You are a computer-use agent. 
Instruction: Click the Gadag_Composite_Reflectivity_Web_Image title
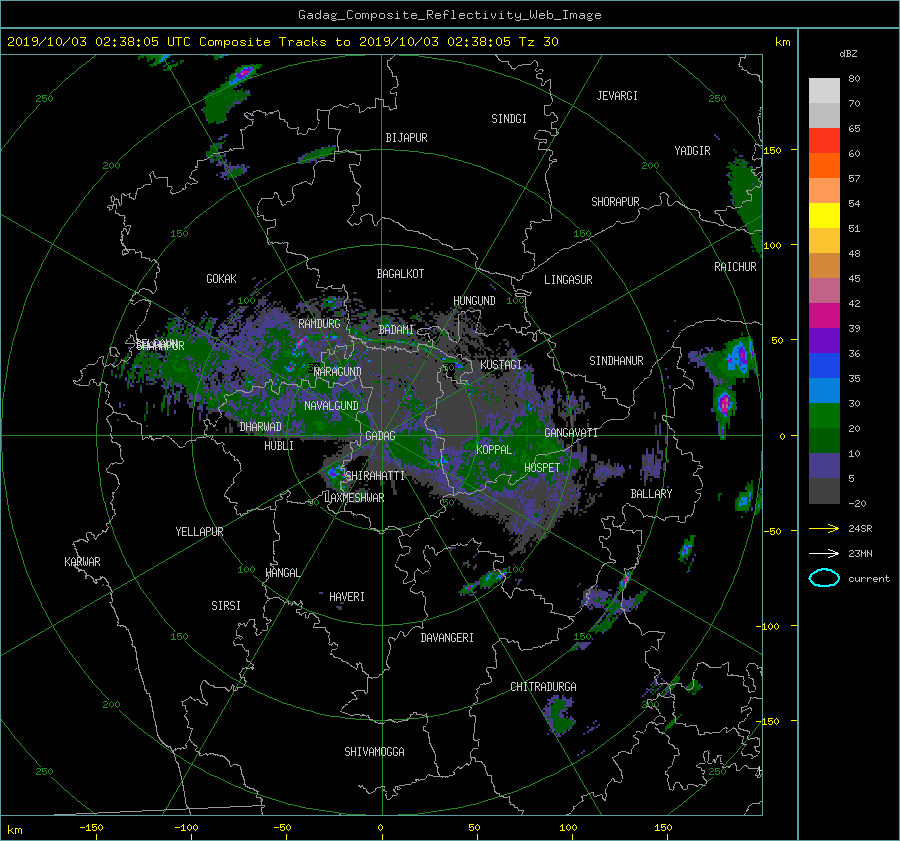click(x=449, y=15)
